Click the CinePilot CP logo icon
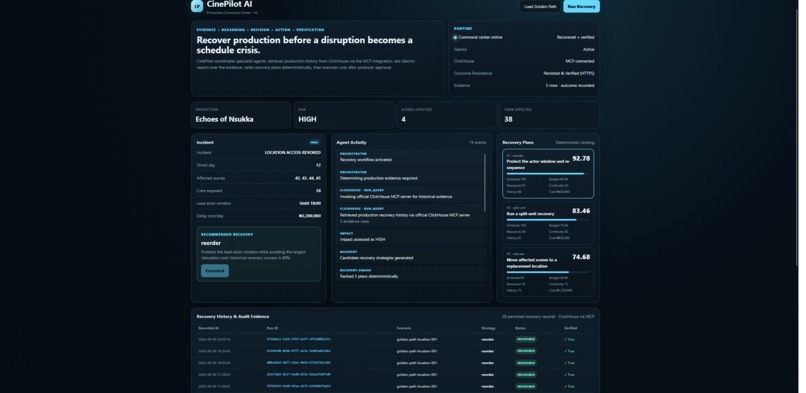806x393 pixels. click(x=197, y=6)
